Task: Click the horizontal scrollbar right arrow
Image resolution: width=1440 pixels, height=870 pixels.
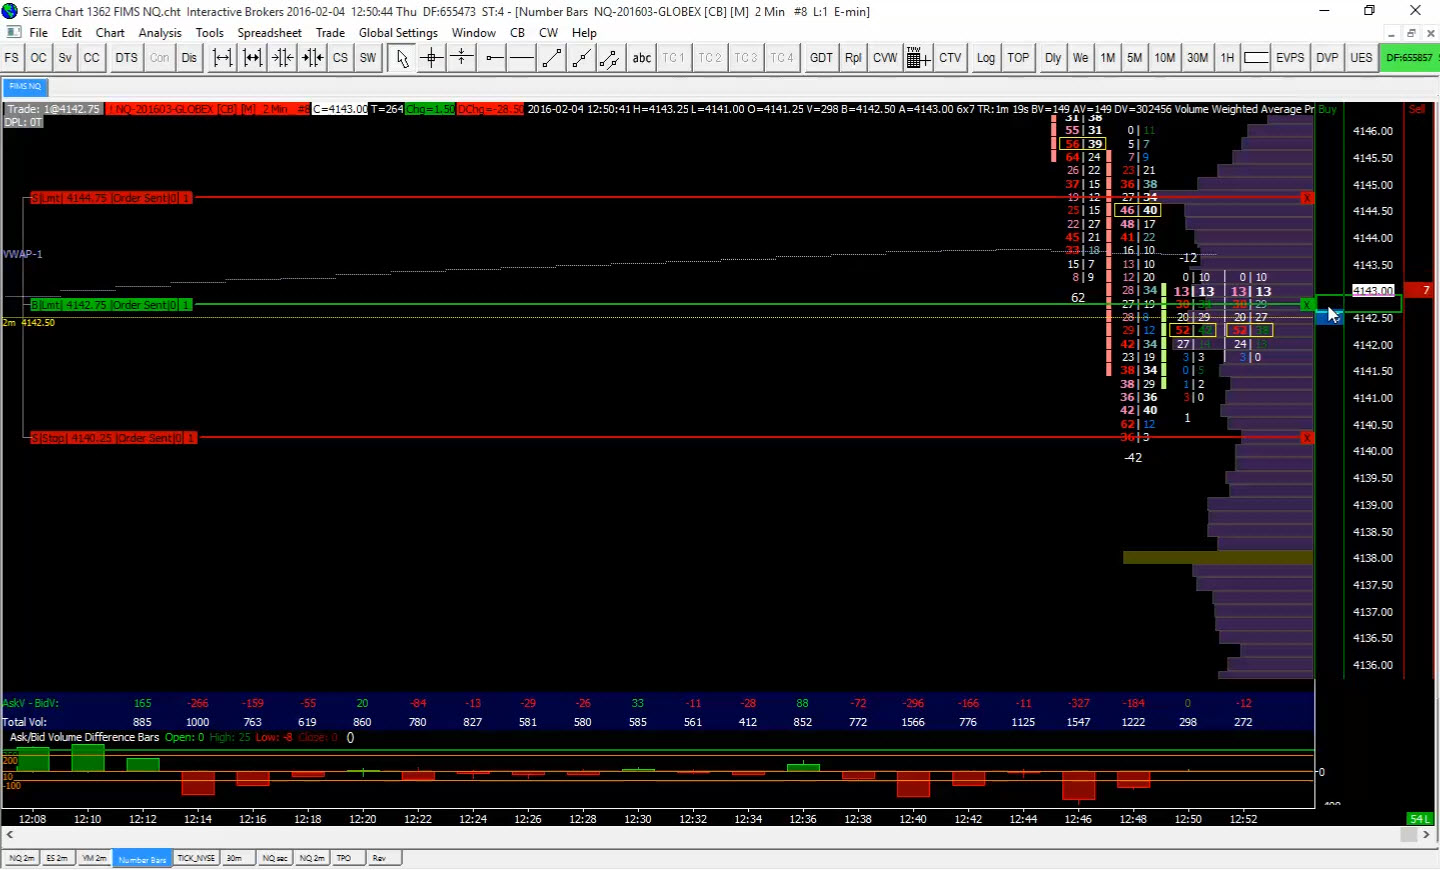Action: [x=1427, y=834]
